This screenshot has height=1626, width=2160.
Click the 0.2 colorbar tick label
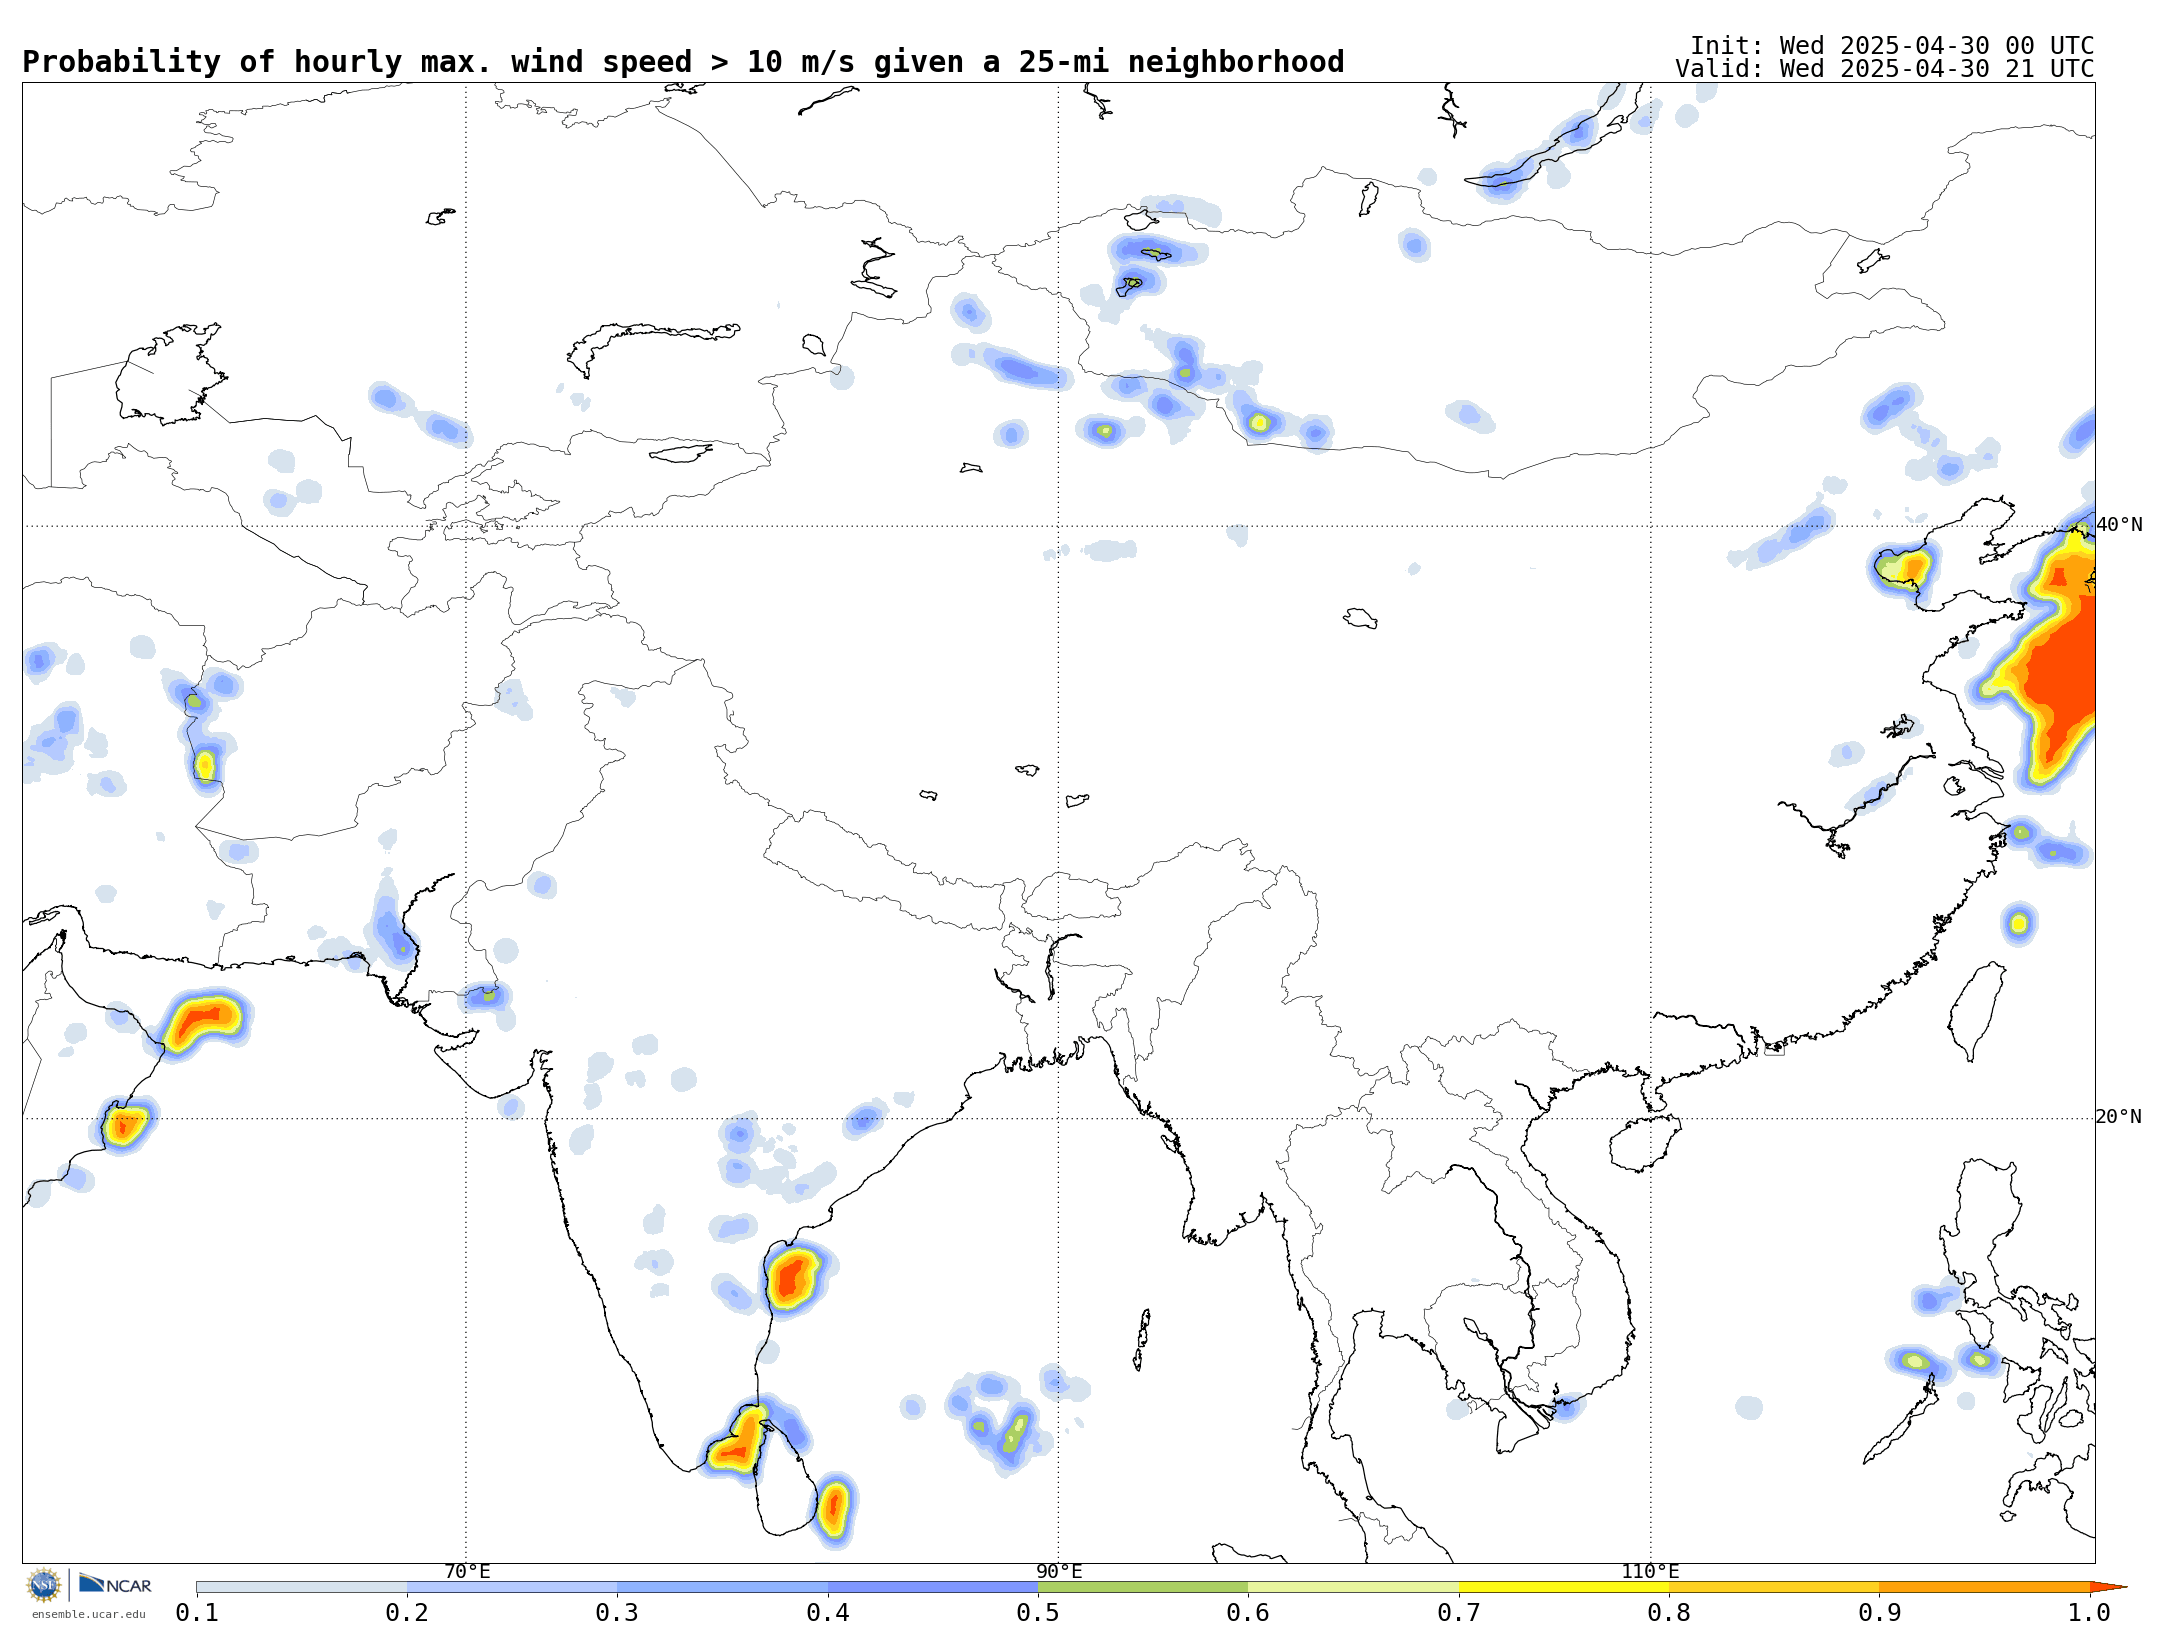click(407, 1612)
